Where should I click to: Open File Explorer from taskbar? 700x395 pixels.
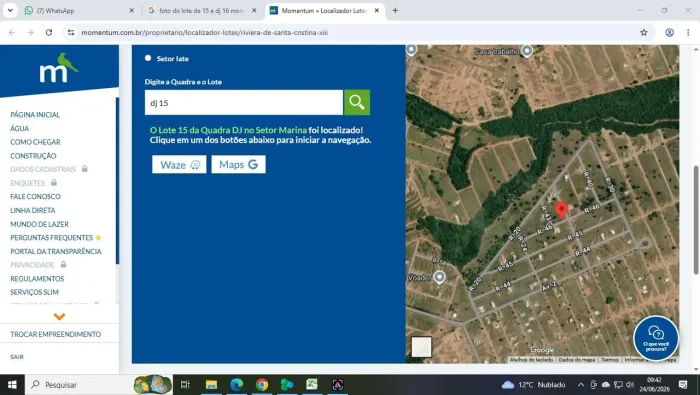(x=211, y=384)
